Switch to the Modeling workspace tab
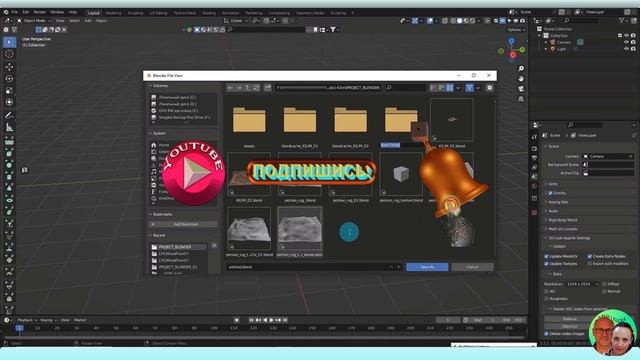The image size is (640, 360). pos(113,13)
